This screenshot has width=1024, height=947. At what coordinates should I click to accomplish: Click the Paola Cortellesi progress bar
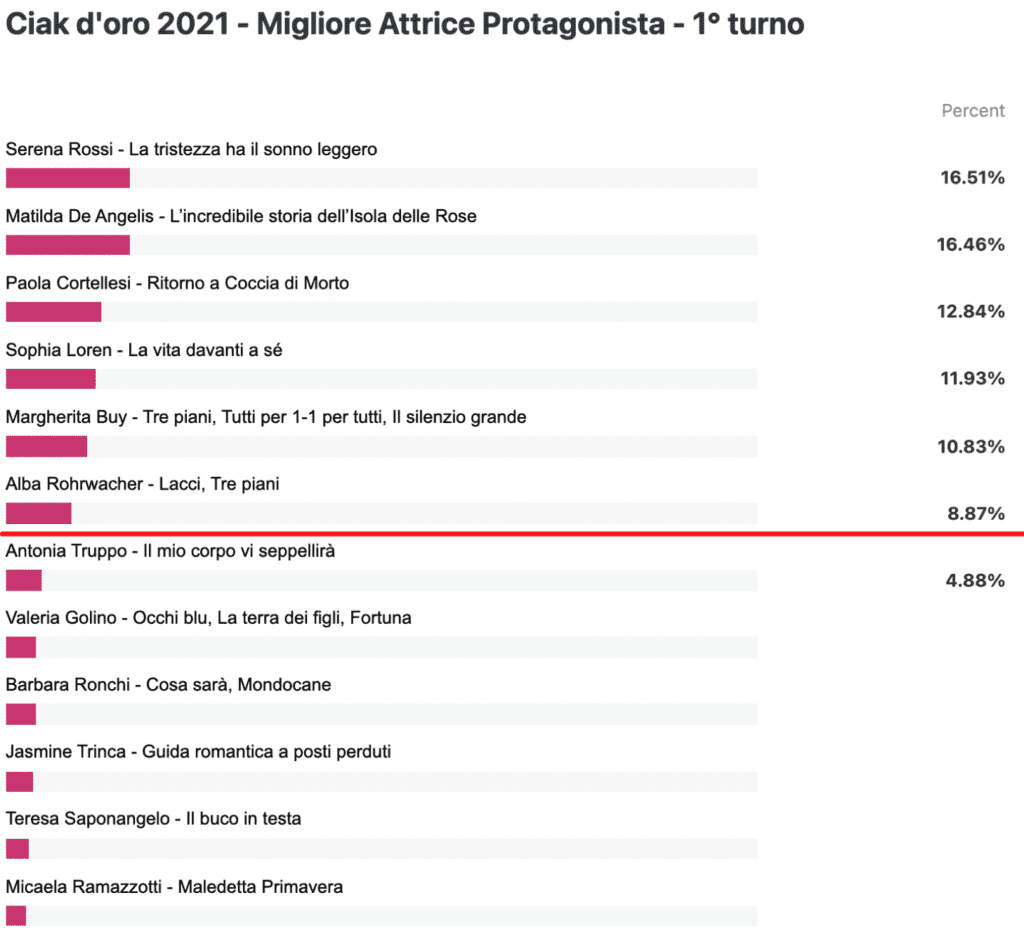381,312
